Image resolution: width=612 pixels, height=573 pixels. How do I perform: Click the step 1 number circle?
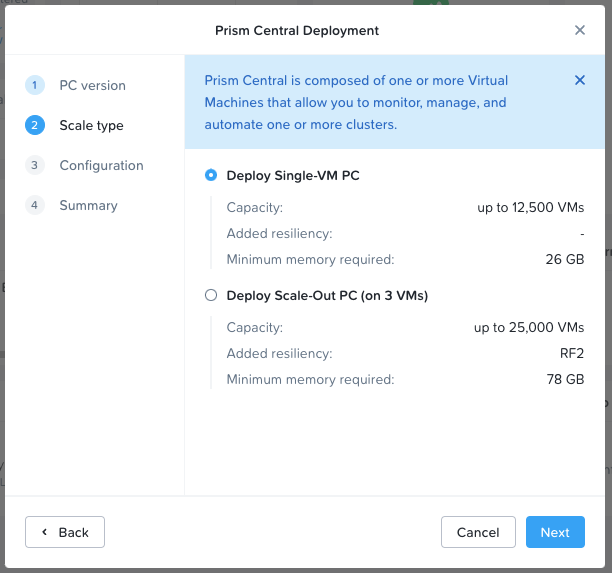tap(35, 85)
